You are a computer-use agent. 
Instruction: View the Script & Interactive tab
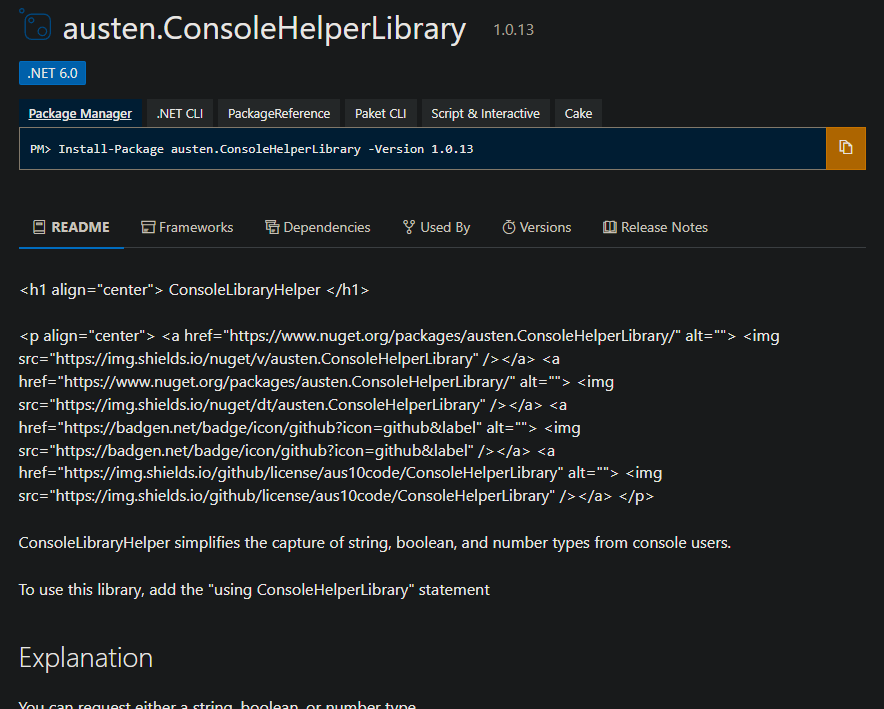tap(485, 113)
